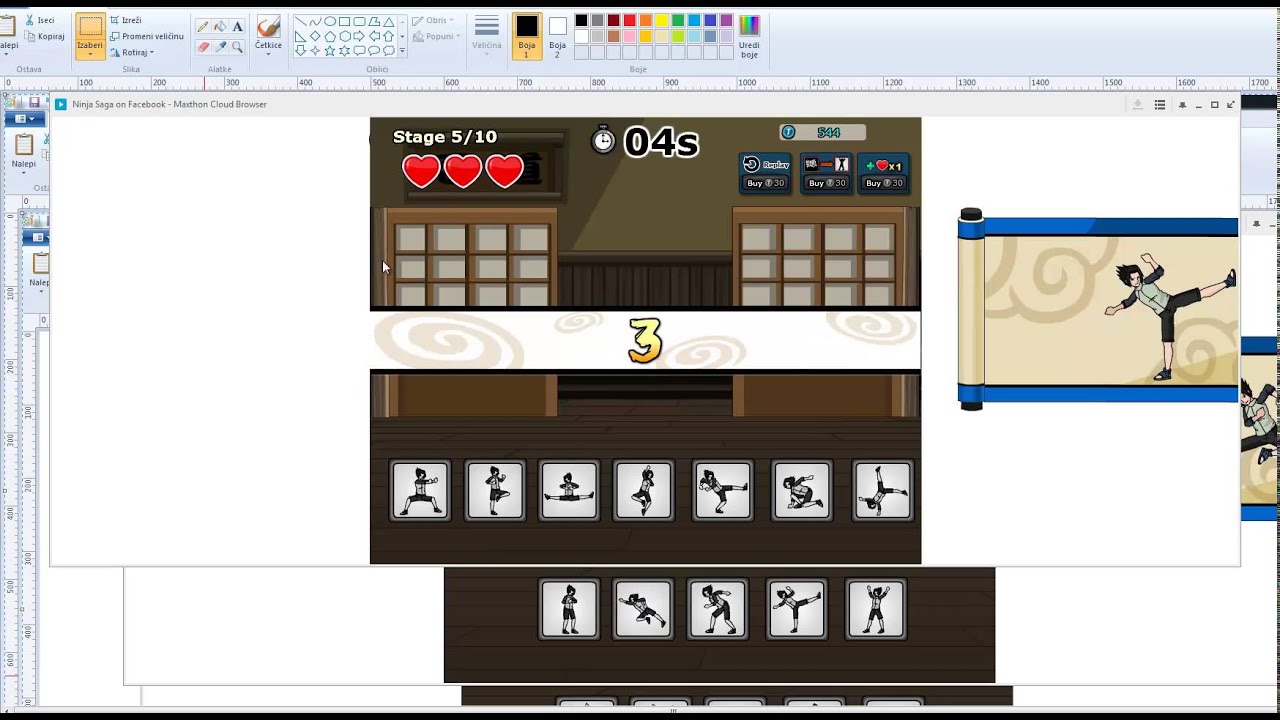Pick the red color swatch
The image size is (1280, 720).
point(629,20)
